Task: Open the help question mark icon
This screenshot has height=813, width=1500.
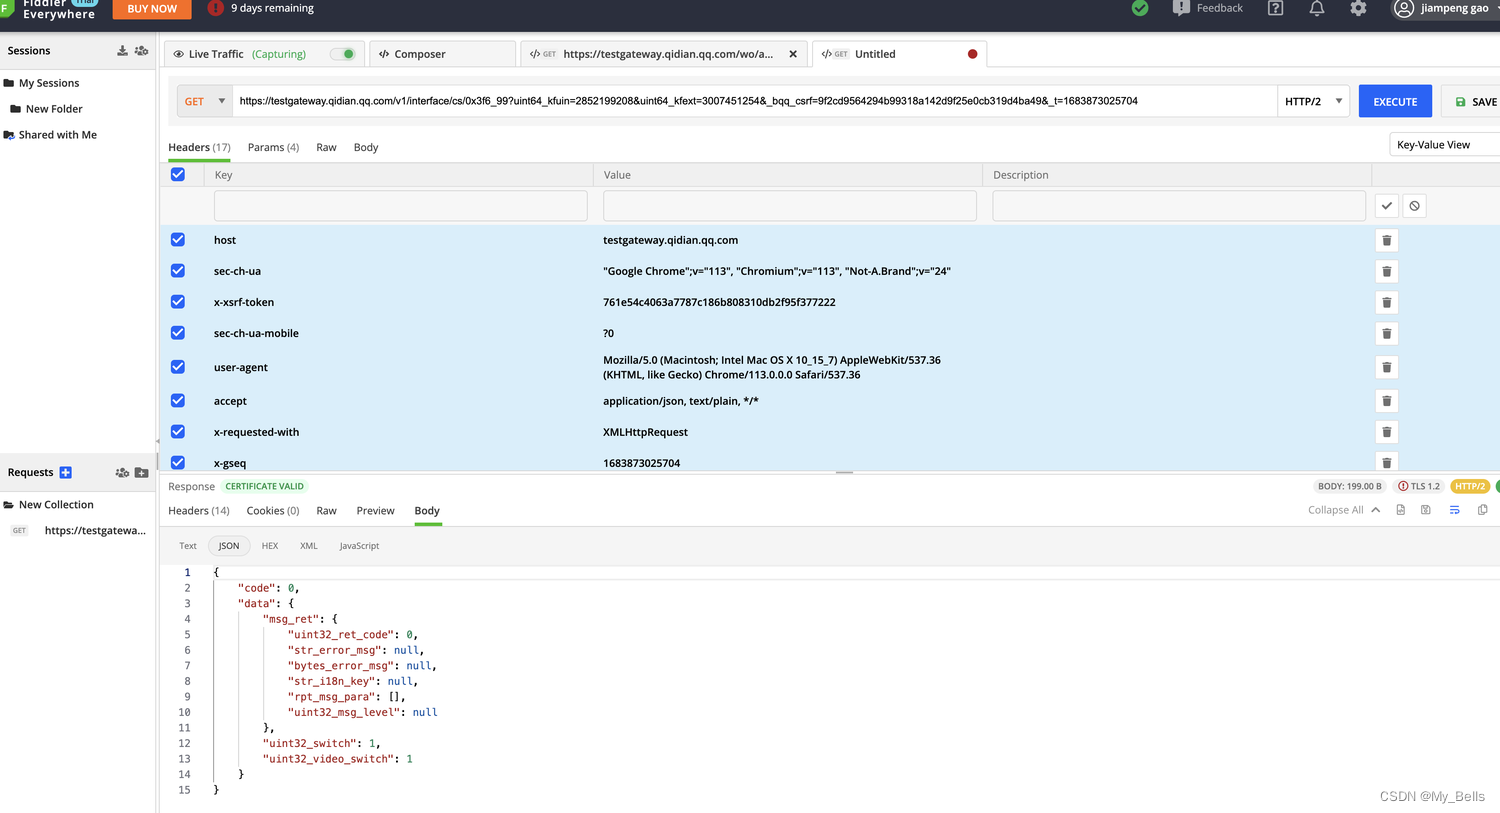Action: (x=1275, y=8)
